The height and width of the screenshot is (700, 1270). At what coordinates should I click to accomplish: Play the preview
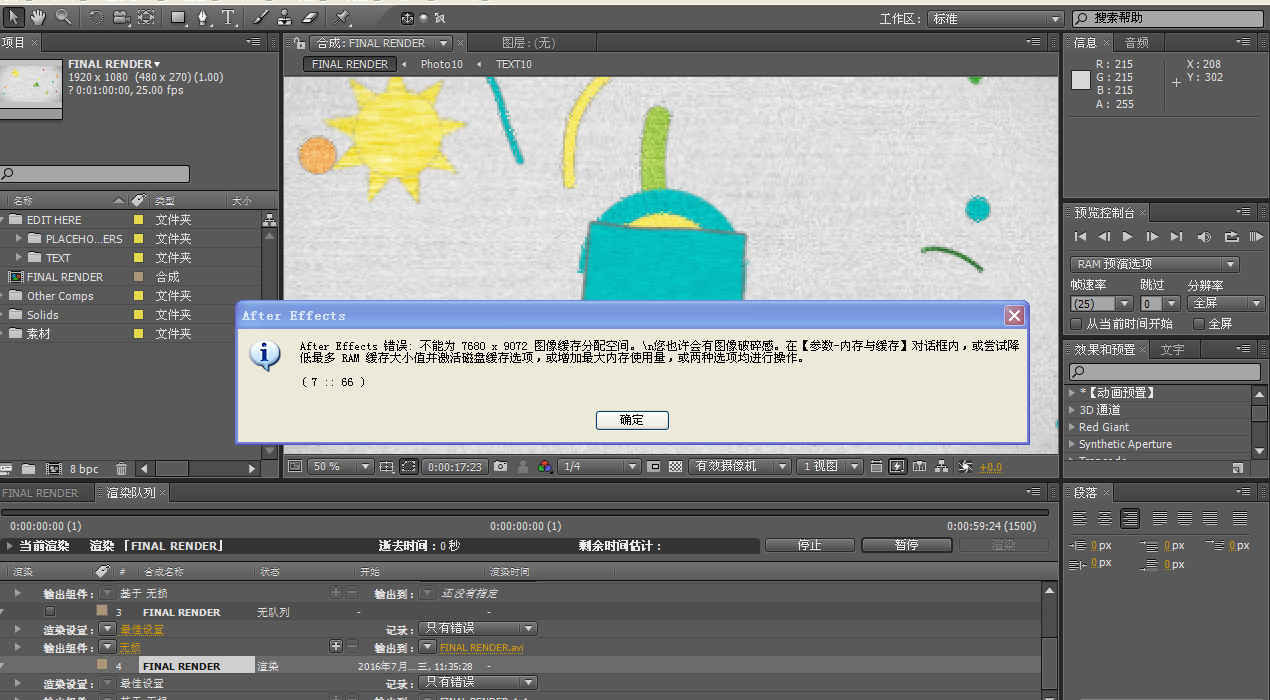pos(1128,237)
